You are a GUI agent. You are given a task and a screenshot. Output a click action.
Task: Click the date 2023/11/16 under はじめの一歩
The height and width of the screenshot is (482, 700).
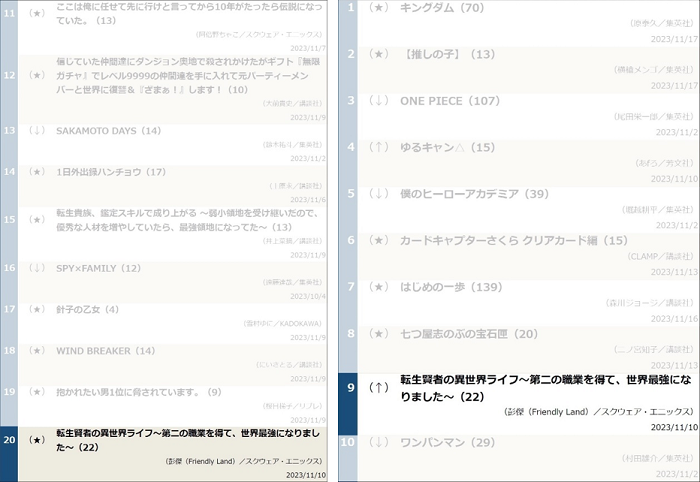point(674,319)
